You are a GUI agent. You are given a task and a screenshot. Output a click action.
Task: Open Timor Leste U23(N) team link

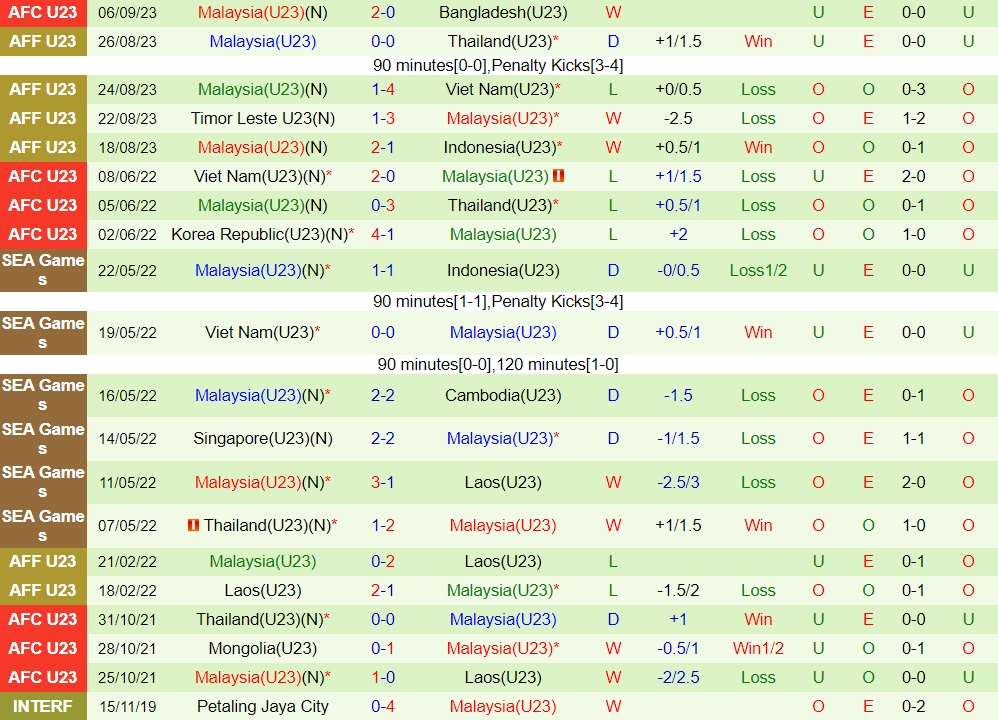(262, 118)
